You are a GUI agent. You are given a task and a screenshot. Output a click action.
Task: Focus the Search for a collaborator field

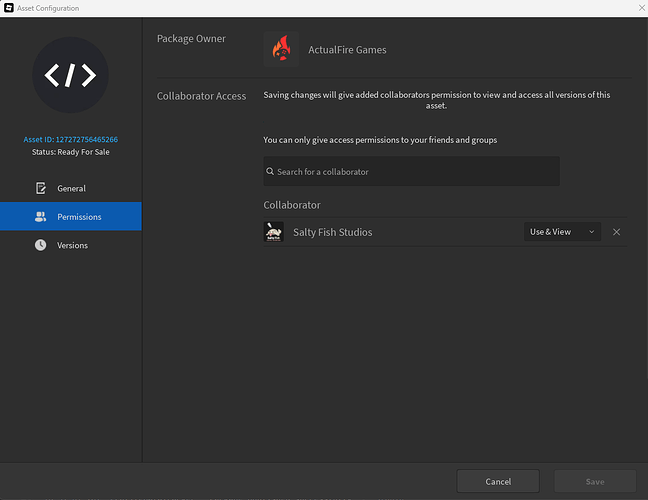(412, 172)
